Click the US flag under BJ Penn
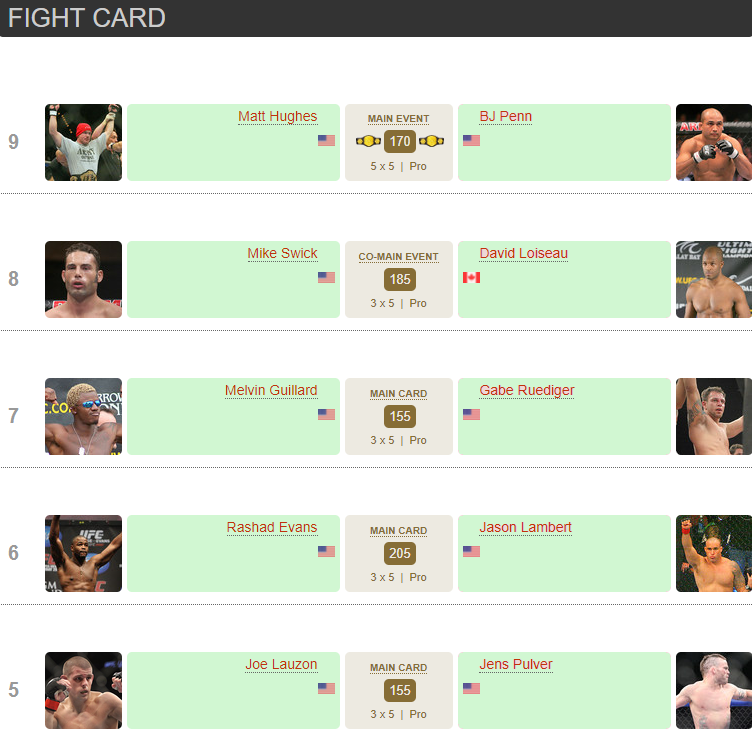This screenshot has width=752, height=736. click(x=471, y=140)
